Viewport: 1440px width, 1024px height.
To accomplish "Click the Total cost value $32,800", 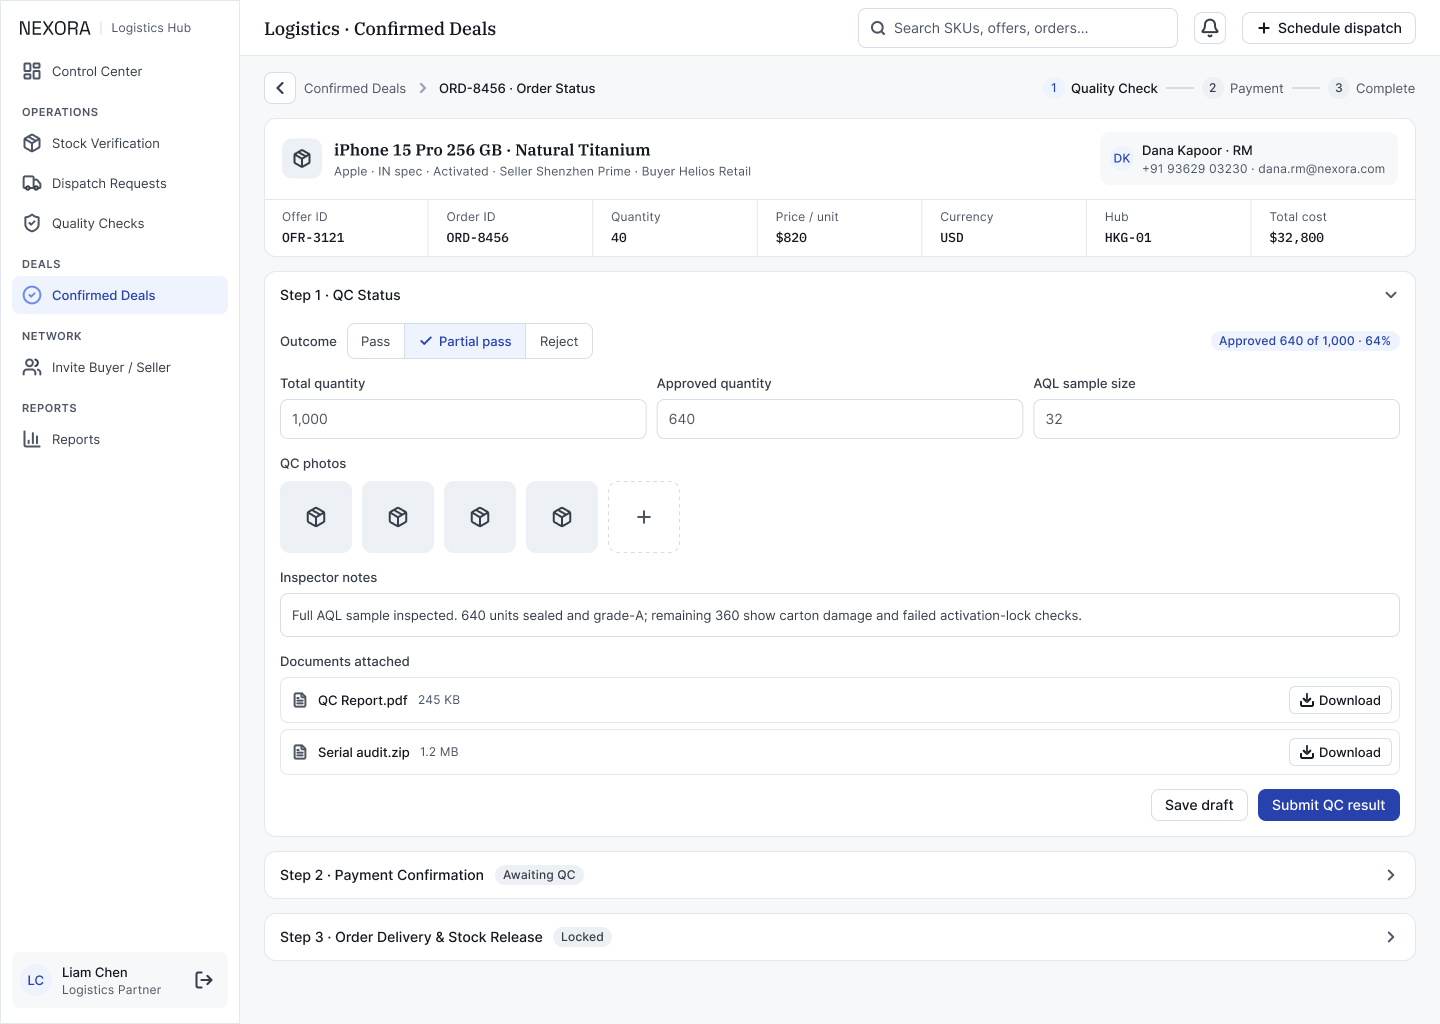I will [1296, 238].
